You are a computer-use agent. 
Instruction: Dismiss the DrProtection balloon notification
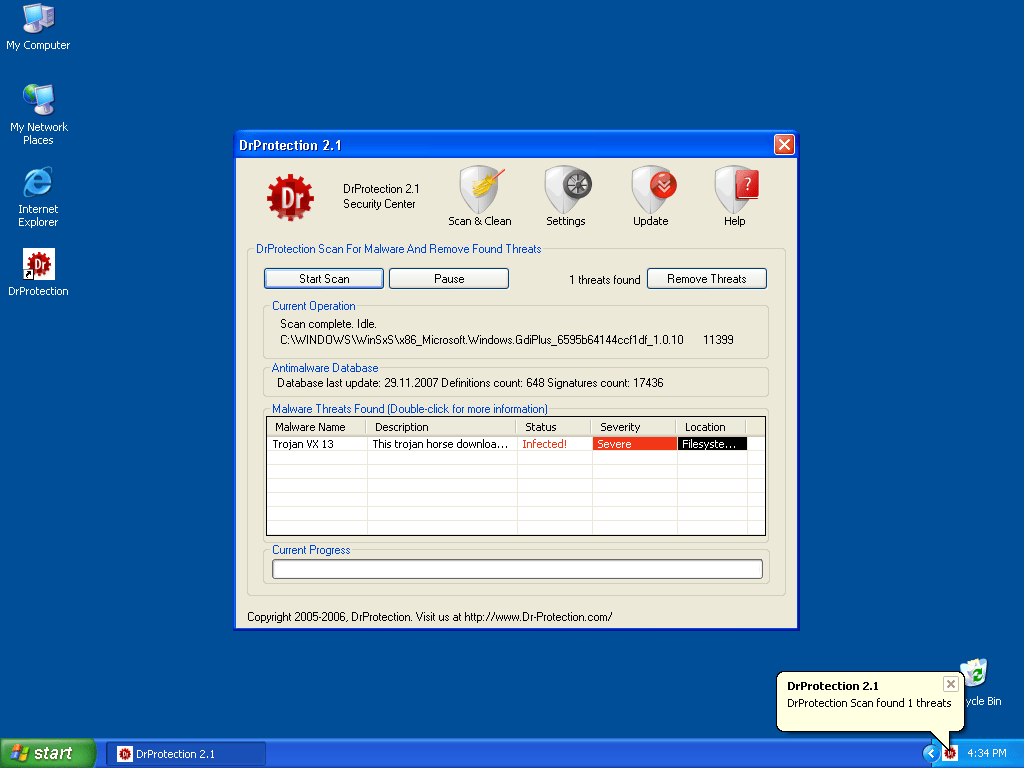coord(950,684)
